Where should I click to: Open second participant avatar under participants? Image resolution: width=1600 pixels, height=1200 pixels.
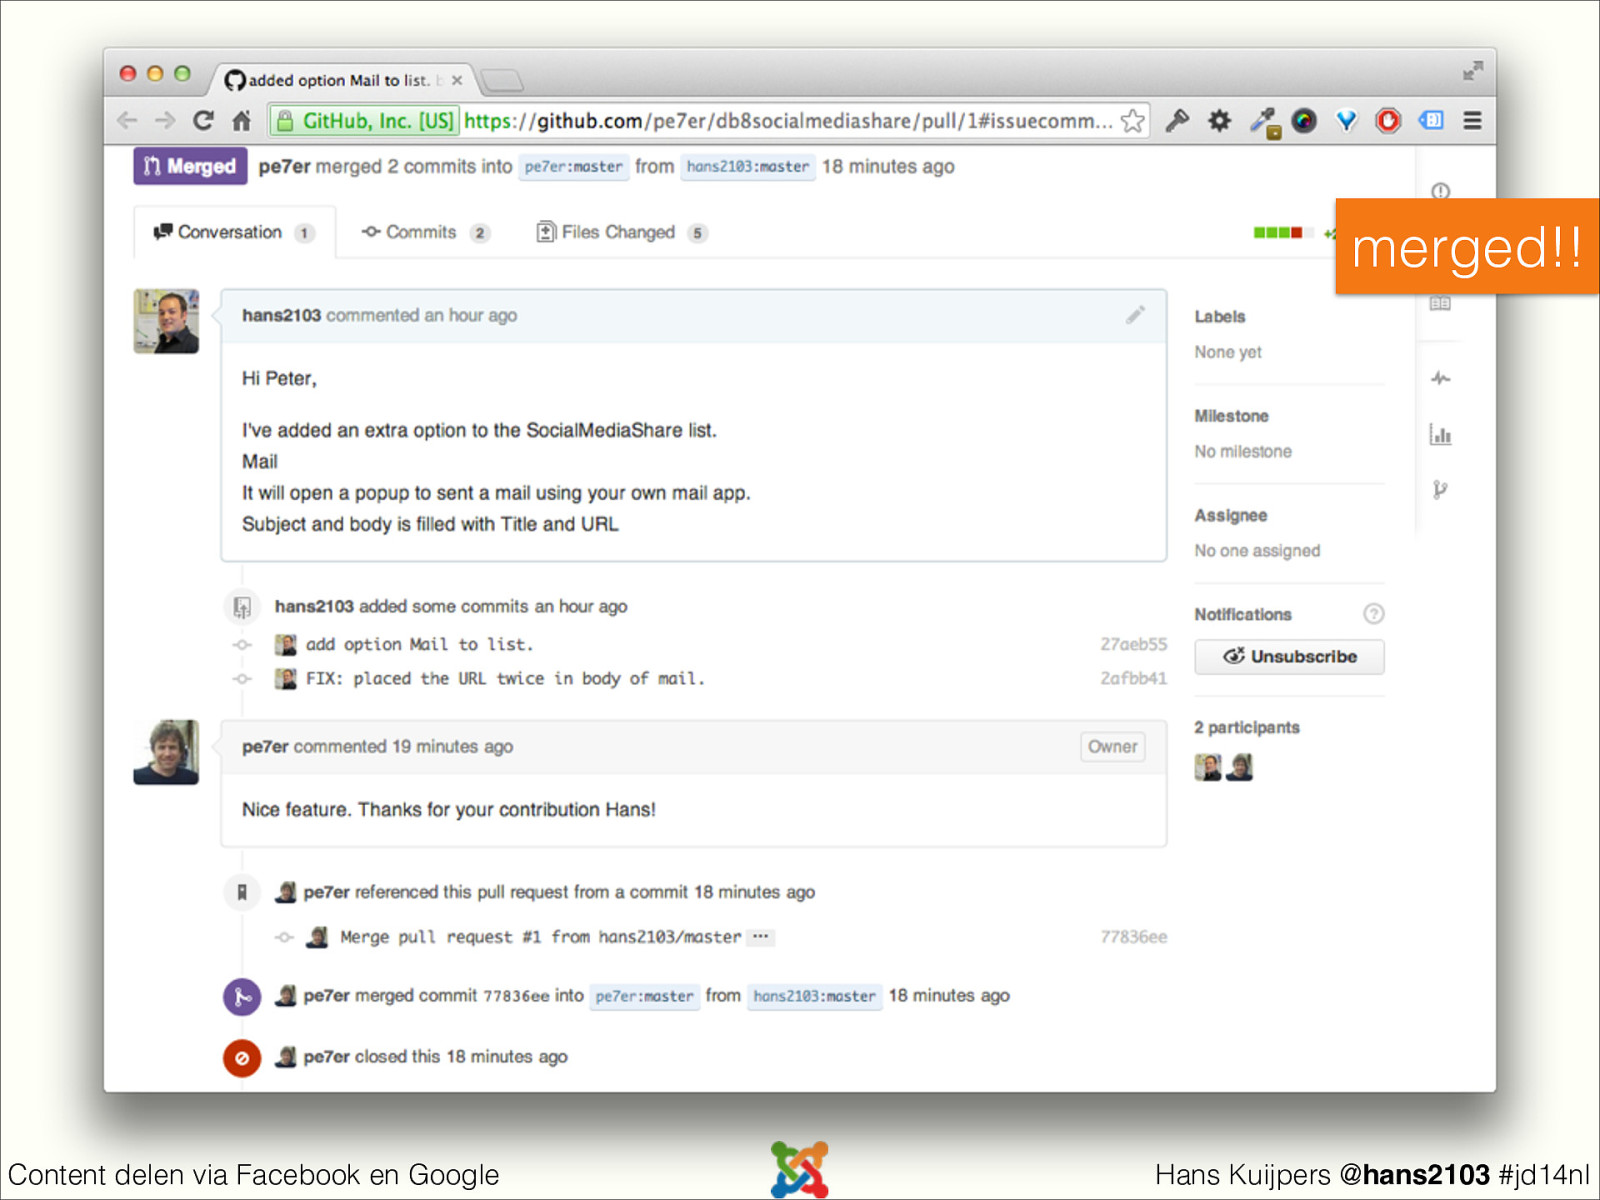(x=1240, y=767)
